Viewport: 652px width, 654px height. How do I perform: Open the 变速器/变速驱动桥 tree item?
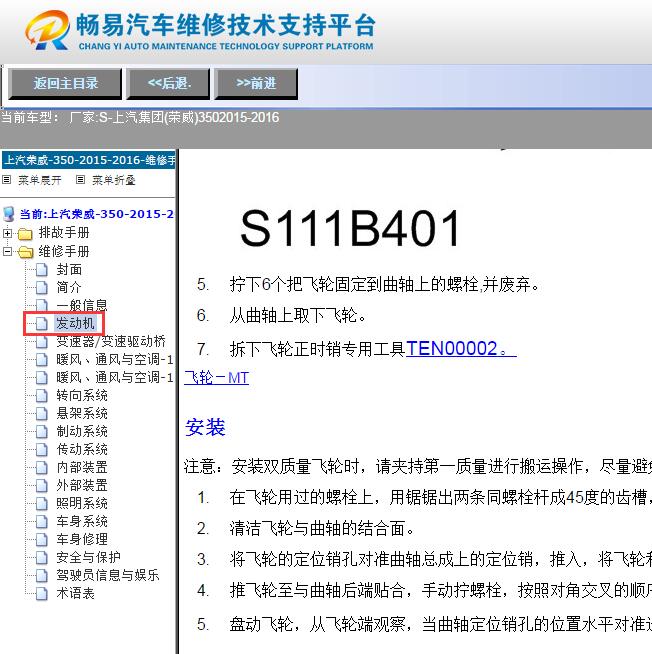click(111, 341)
